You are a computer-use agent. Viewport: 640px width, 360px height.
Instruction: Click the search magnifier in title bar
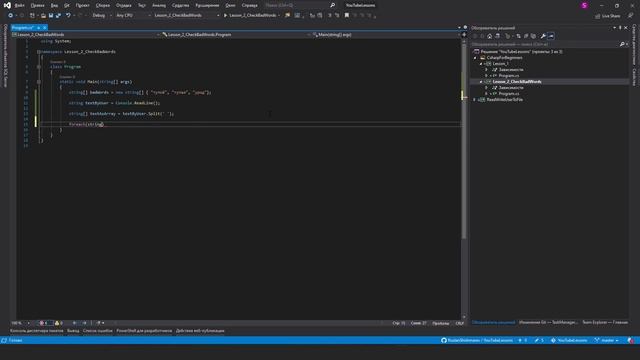[x=333, y=5]
